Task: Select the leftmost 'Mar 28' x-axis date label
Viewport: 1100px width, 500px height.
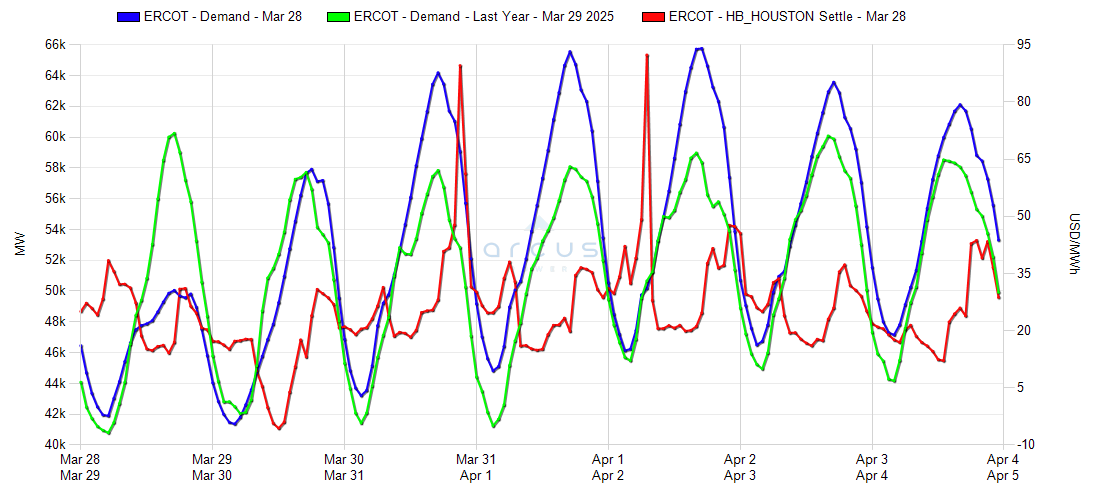Action: (x=80, y=459)
